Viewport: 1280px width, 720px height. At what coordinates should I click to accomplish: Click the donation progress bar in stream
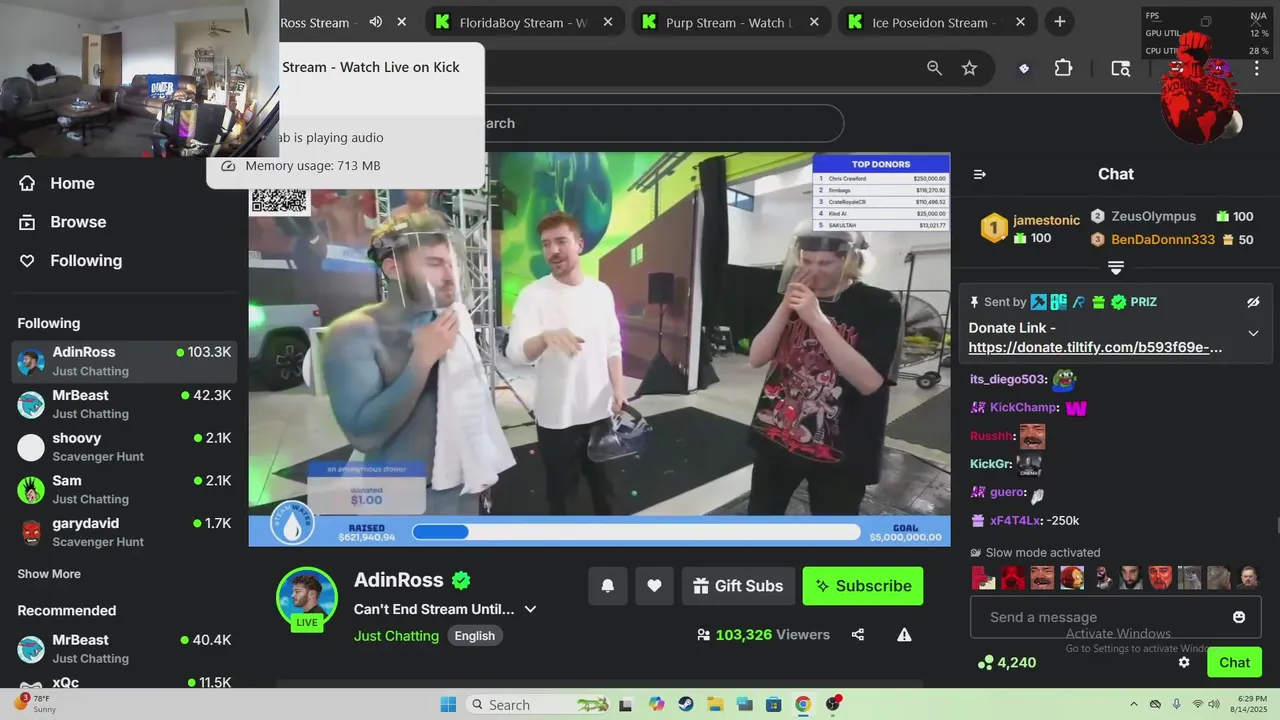pyautogui.click(x=636, y=532)
